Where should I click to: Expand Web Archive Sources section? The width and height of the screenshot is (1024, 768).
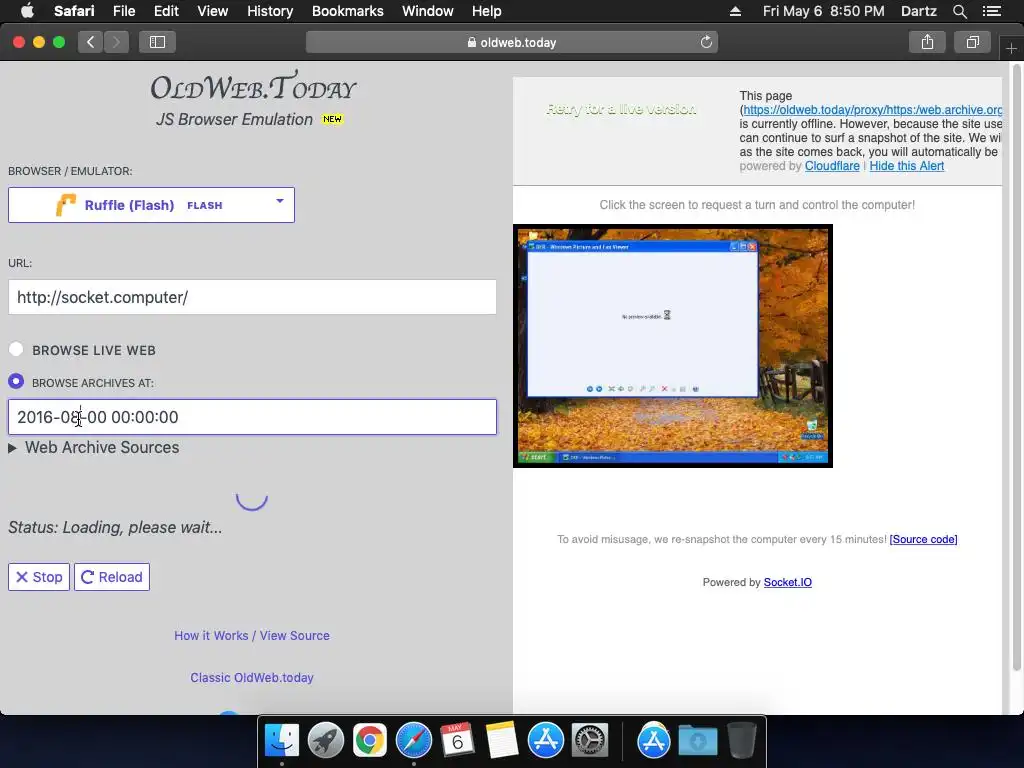(x=94, y=447)
